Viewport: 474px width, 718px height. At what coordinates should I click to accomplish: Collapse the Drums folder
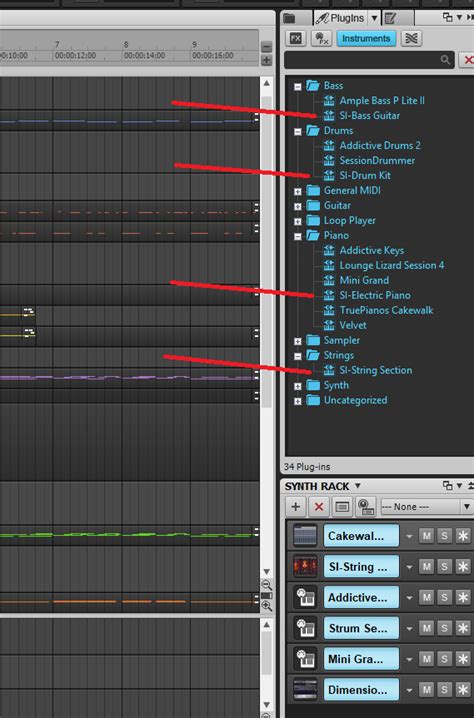298,131
